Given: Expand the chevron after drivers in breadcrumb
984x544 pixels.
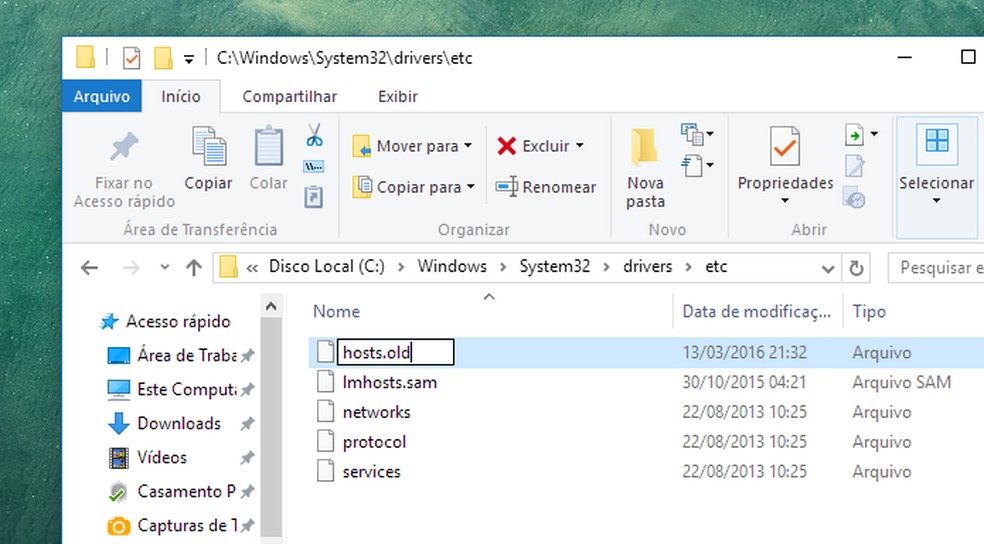Looking at the screenshot, I should click(x=688, y=267).
